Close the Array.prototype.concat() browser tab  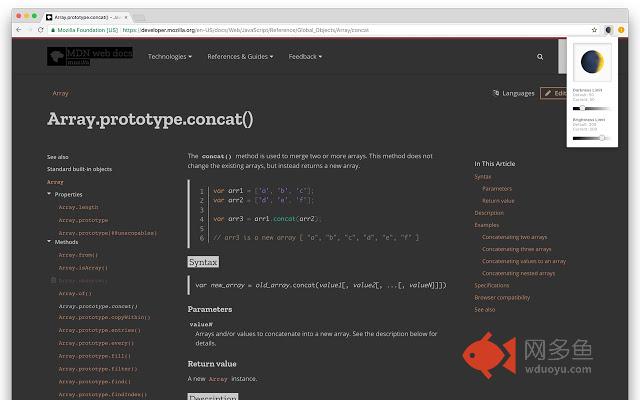[x=126, y=17]
